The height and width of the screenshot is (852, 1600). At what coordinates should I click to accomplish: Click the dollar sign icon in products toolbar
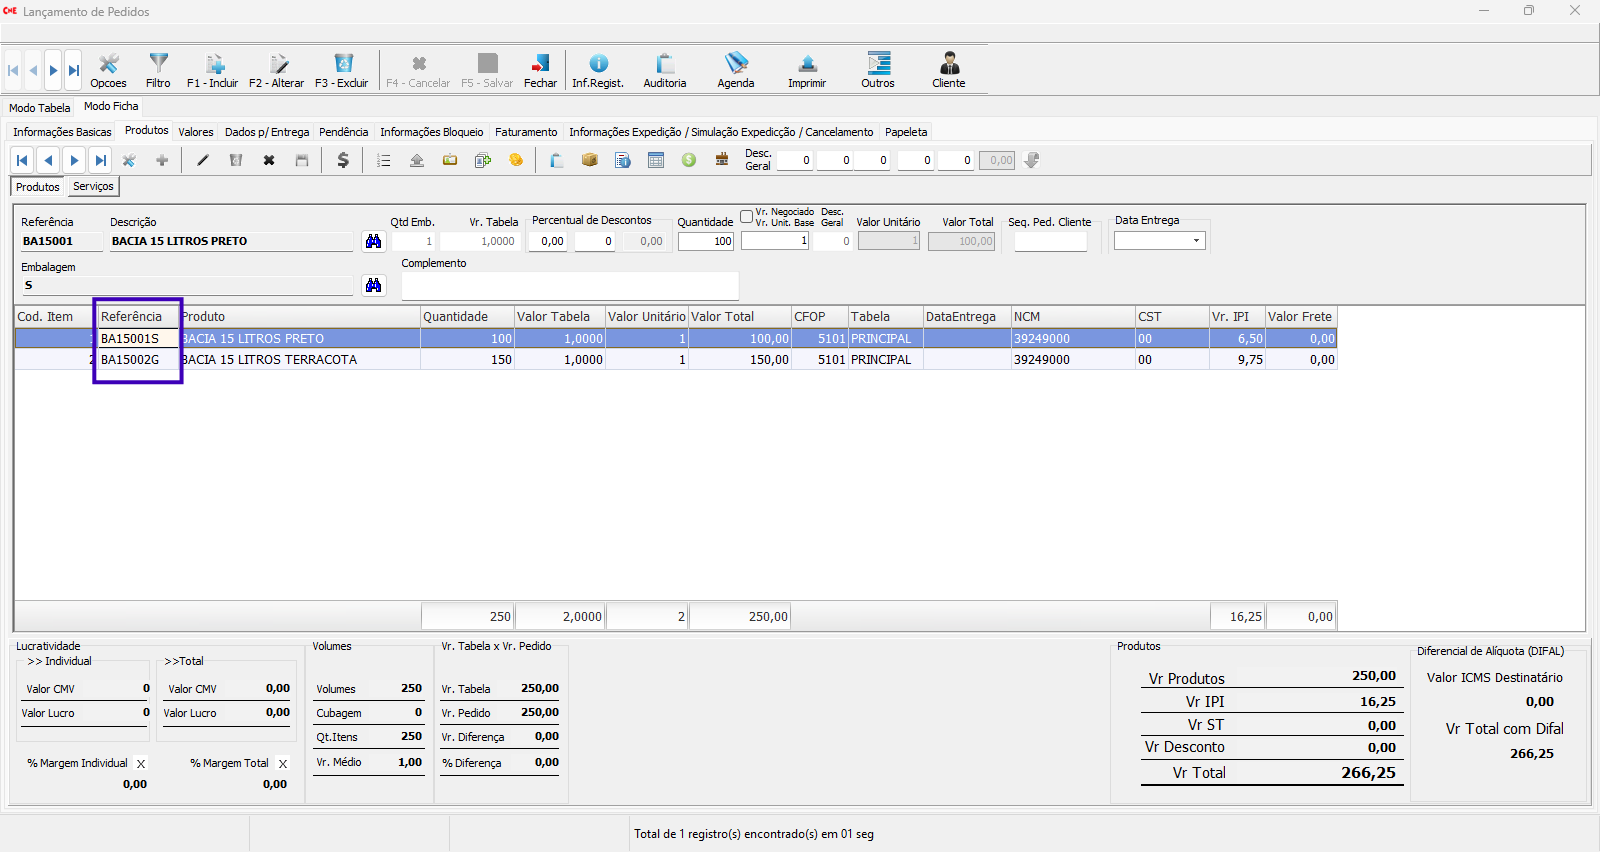343,160
